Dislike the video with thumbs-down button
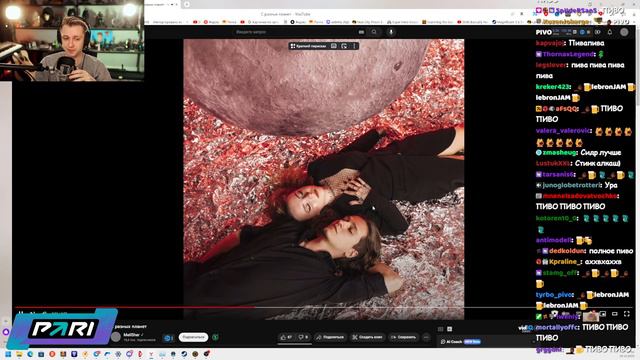The width and height of the screenshot is (640, 360). (x=303, y=337)
